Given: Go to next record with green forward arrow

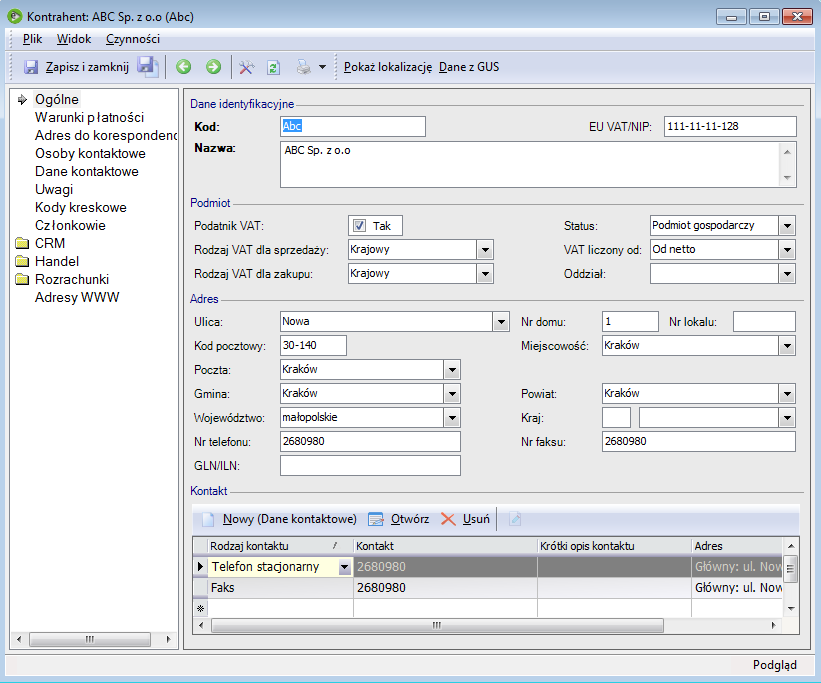Looking at the screenshot, I should click(213, 67).
